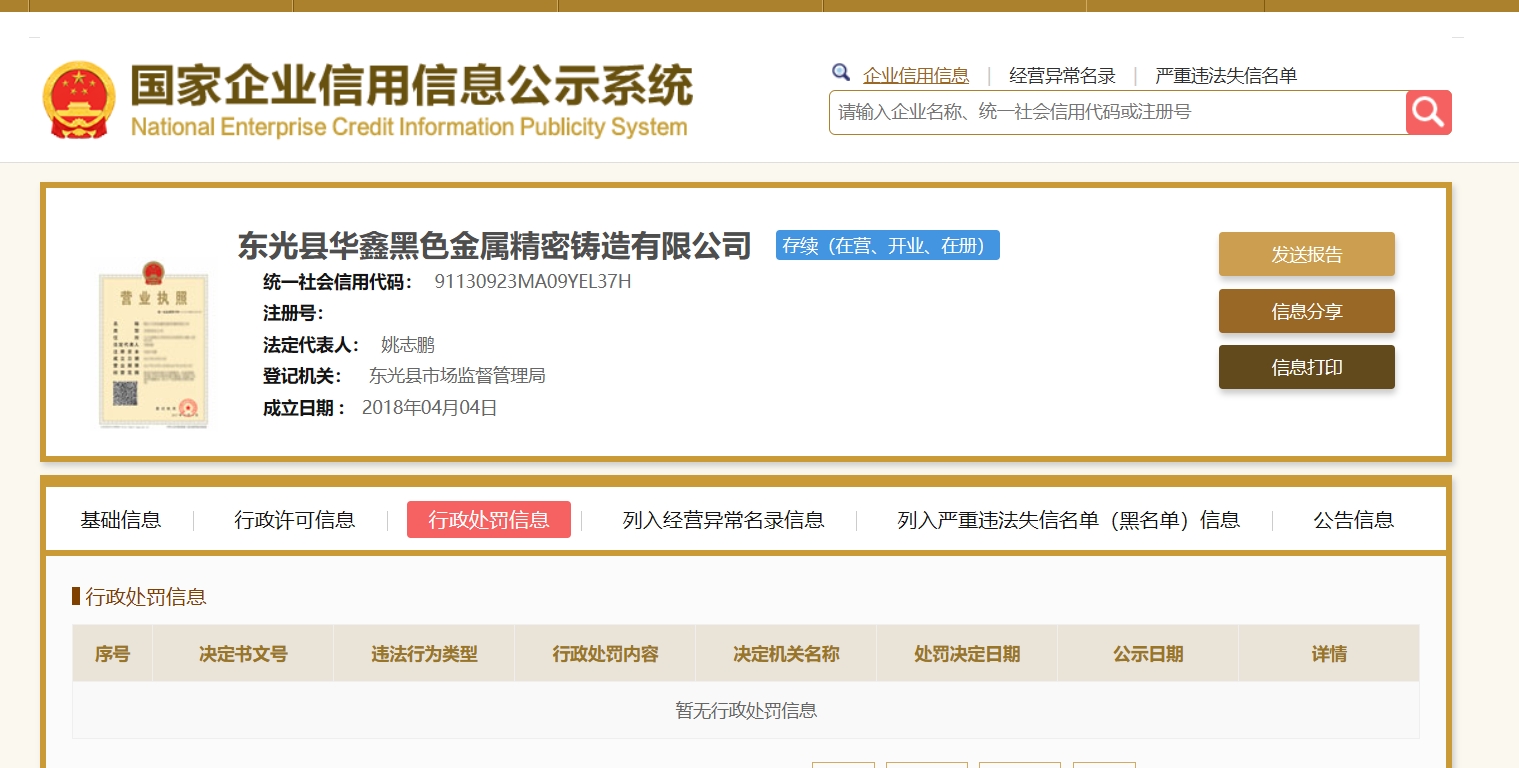Open the 行政许可信息 tab
Image resolution: width=1519 pixels, height=768 pixels.
click(295, 520)
